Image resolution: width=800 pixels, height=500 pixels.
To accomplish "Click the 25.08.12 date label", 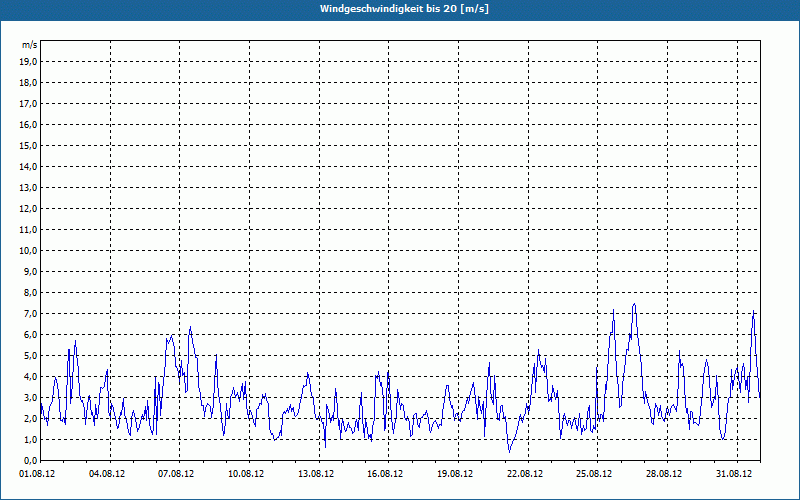I will (594, 474).
